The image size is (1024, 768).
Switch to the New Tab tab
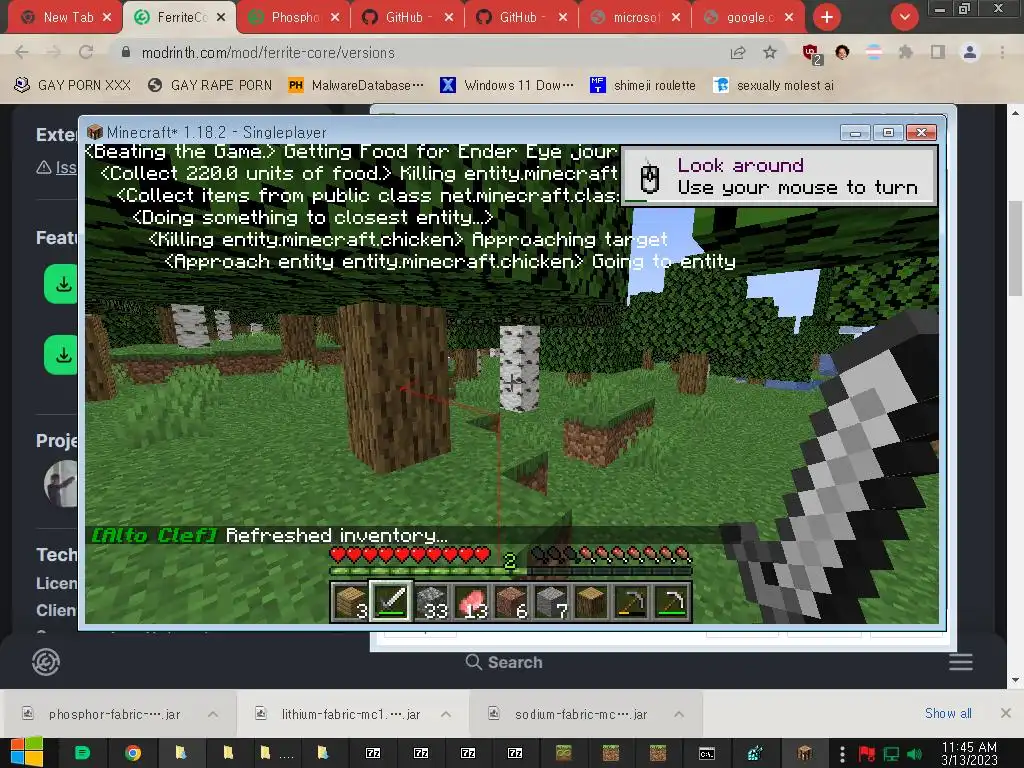[x=68, y=17]
